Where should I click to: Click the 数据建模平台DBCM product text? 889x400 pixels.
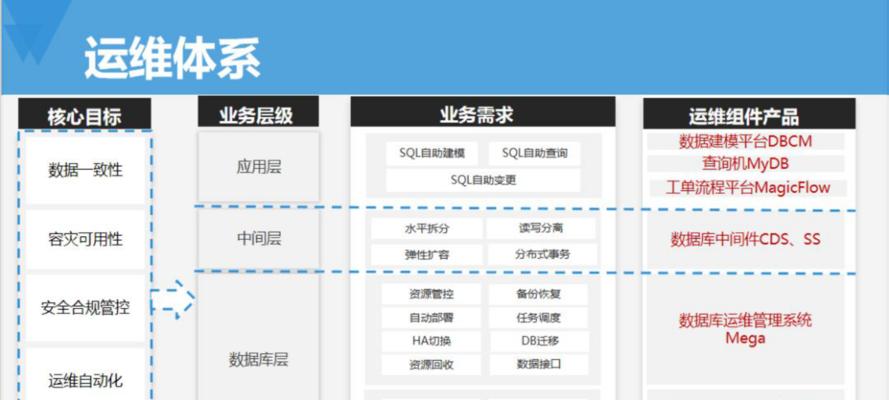coord(746,141)
